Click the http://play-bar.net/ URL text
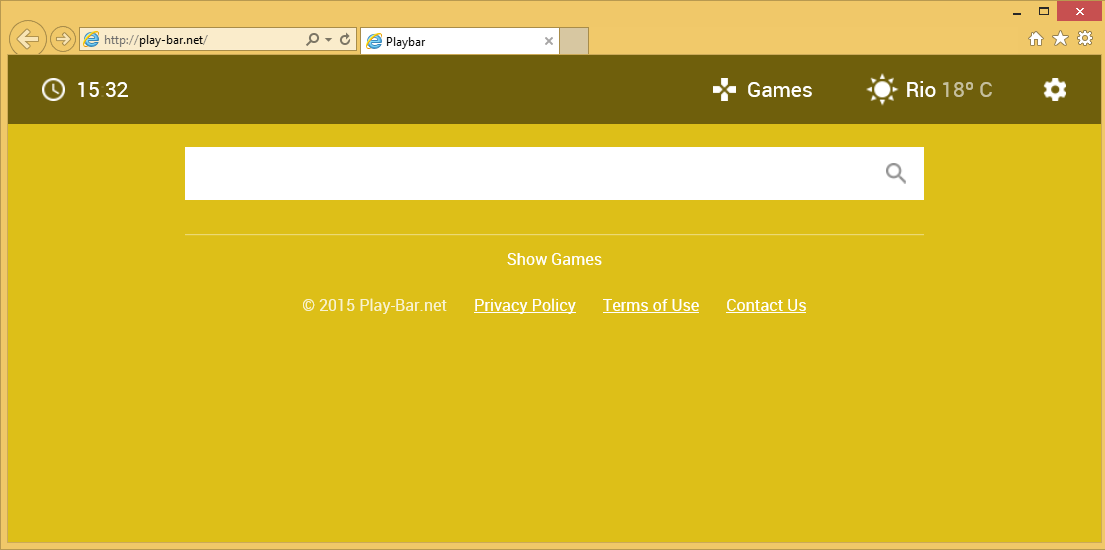 [156, 40]
